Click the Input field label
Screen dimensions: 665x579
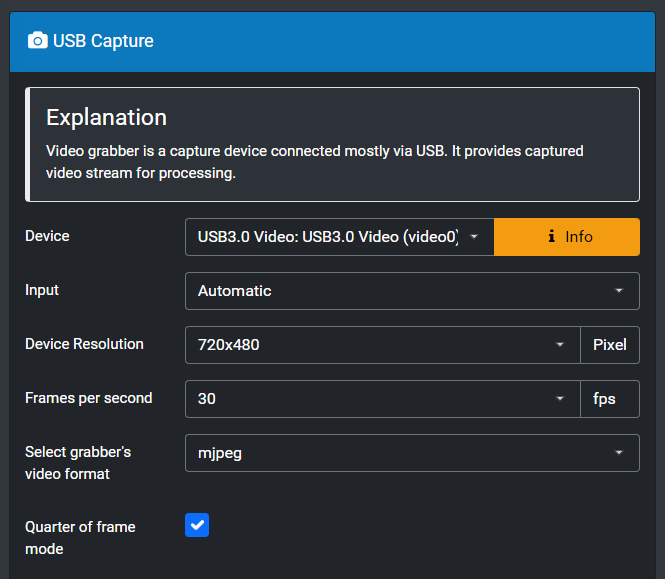coord(42,290)
